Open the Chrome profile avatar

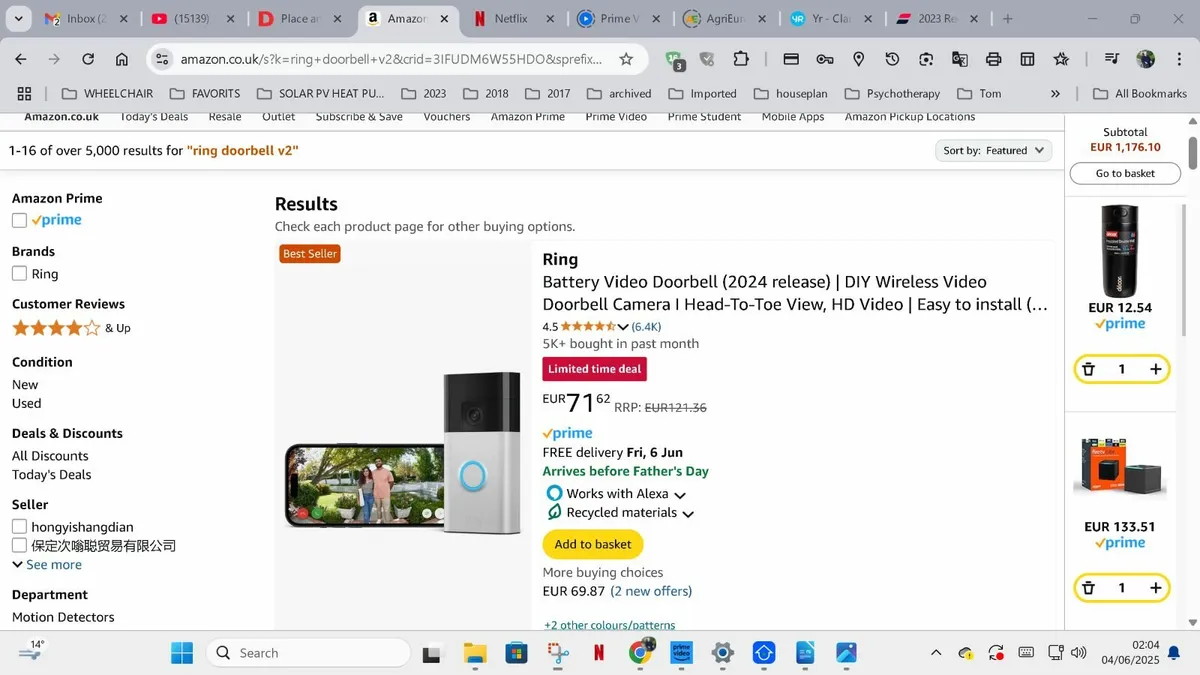(1146, 59)
